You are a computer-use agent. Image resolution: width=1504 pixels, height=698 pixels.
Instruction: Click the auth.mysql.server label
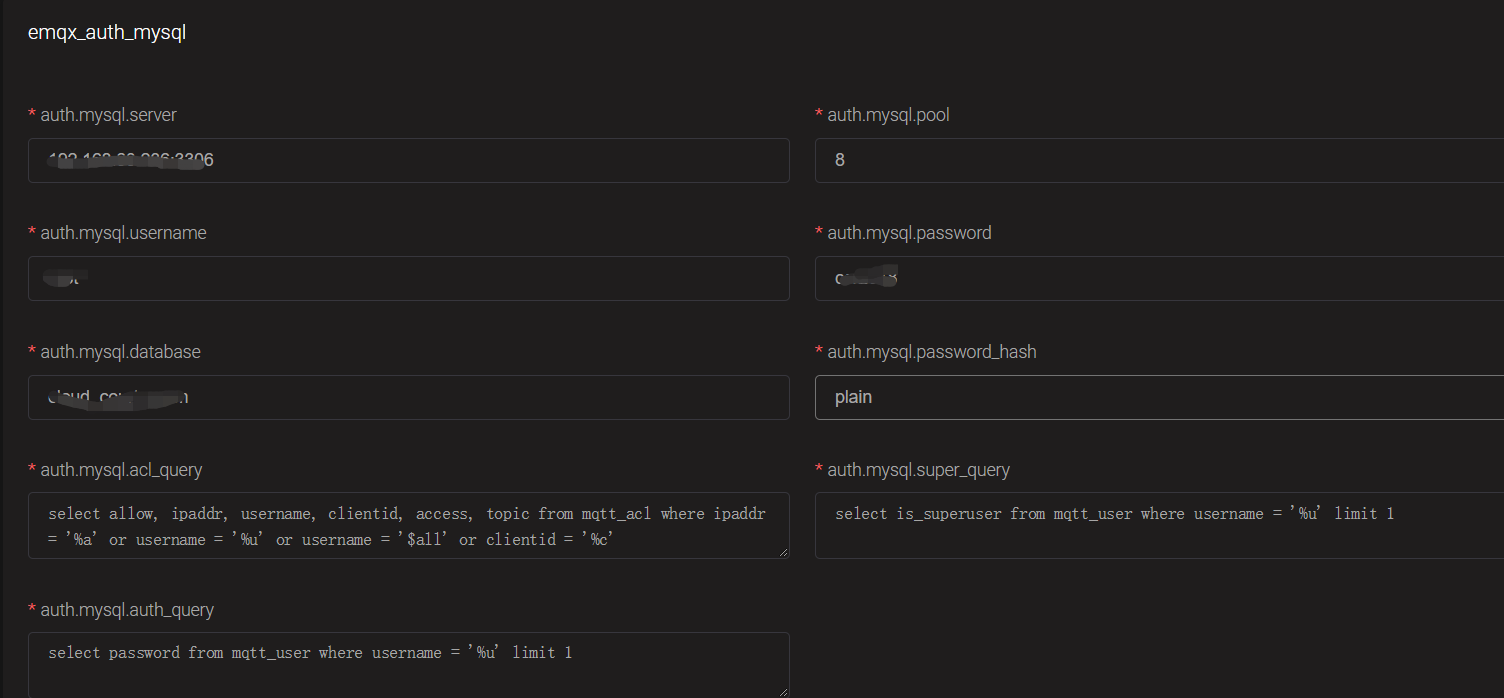108,115
